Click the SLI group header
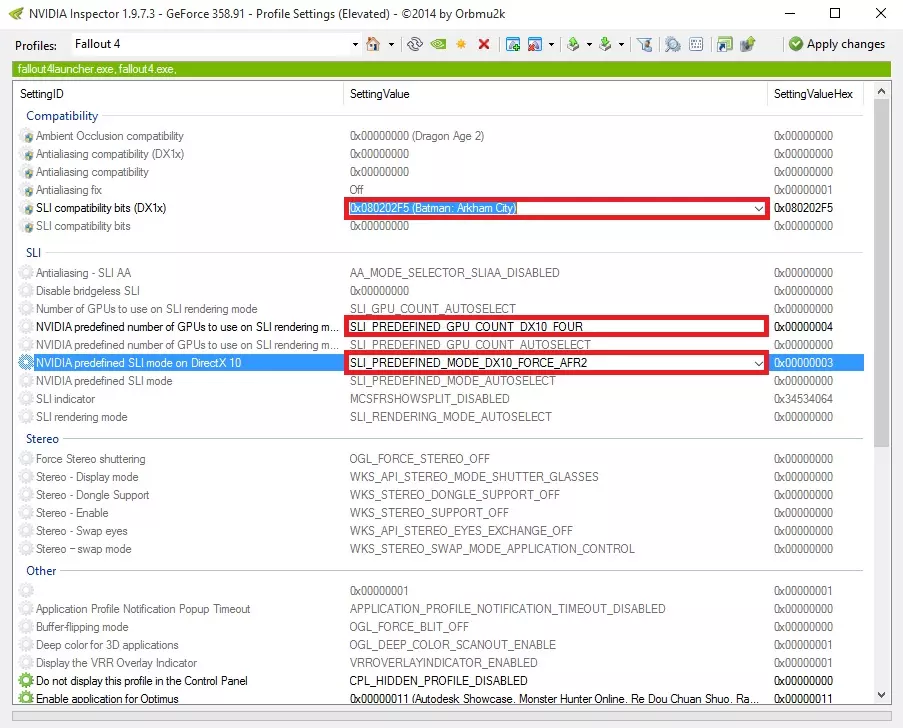Screen dimensions: 903x728 point(33,253)
